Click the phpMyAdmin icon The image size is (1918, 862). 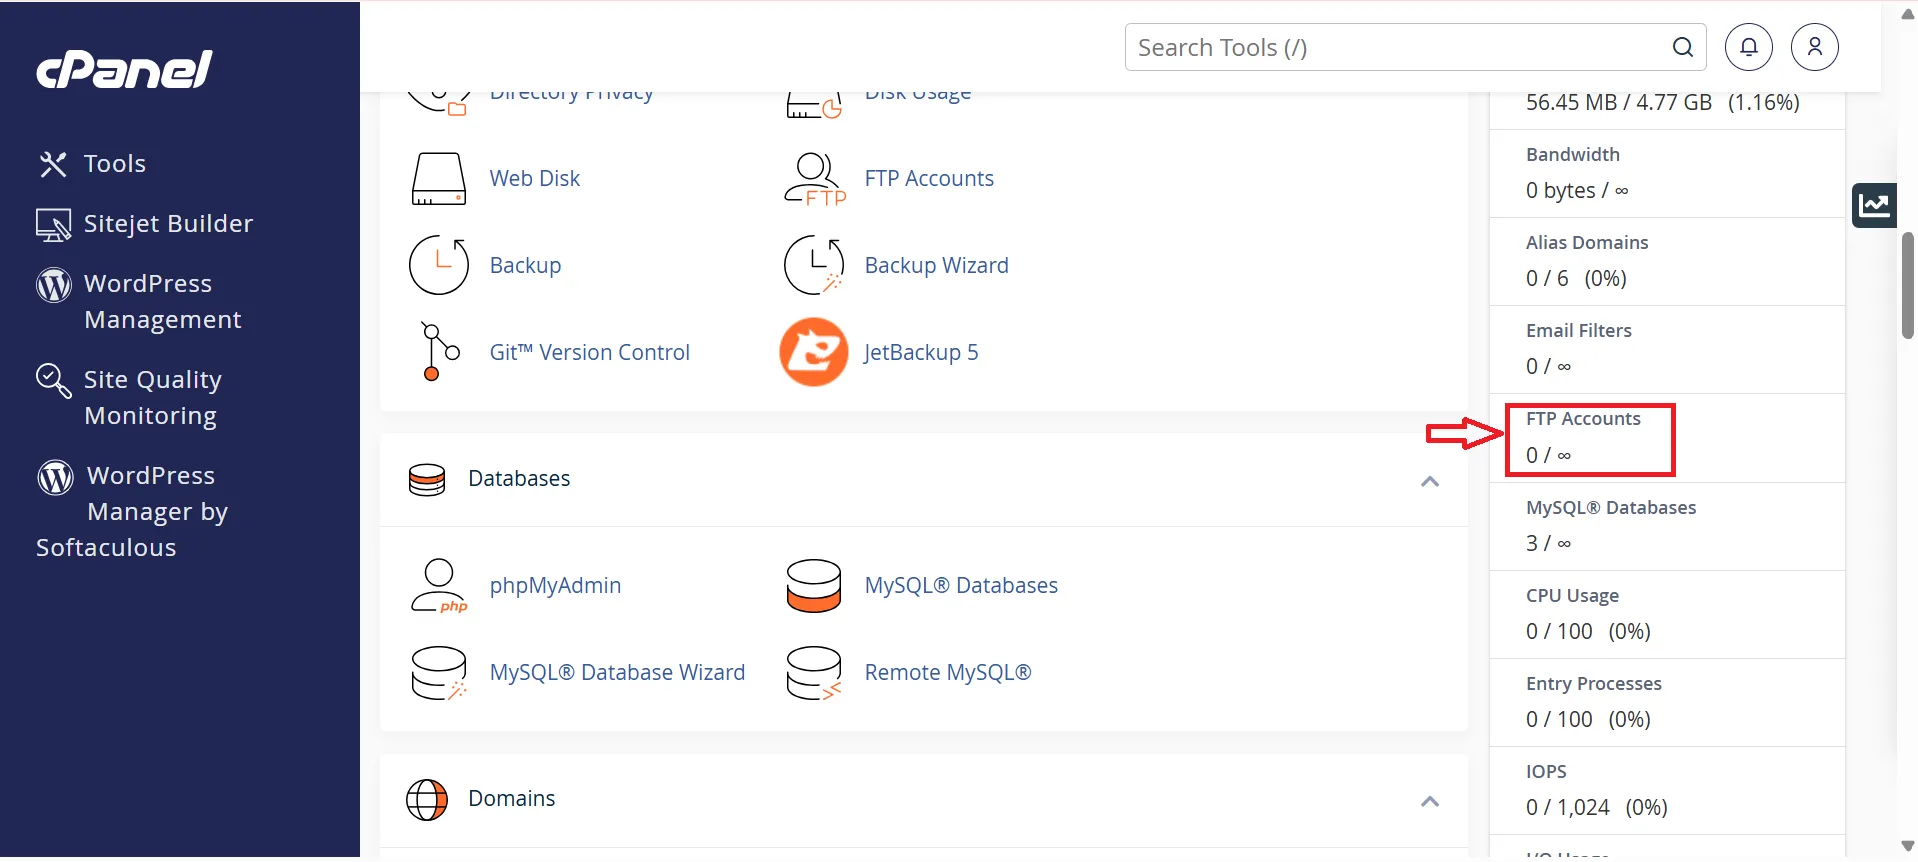(438, 586)
